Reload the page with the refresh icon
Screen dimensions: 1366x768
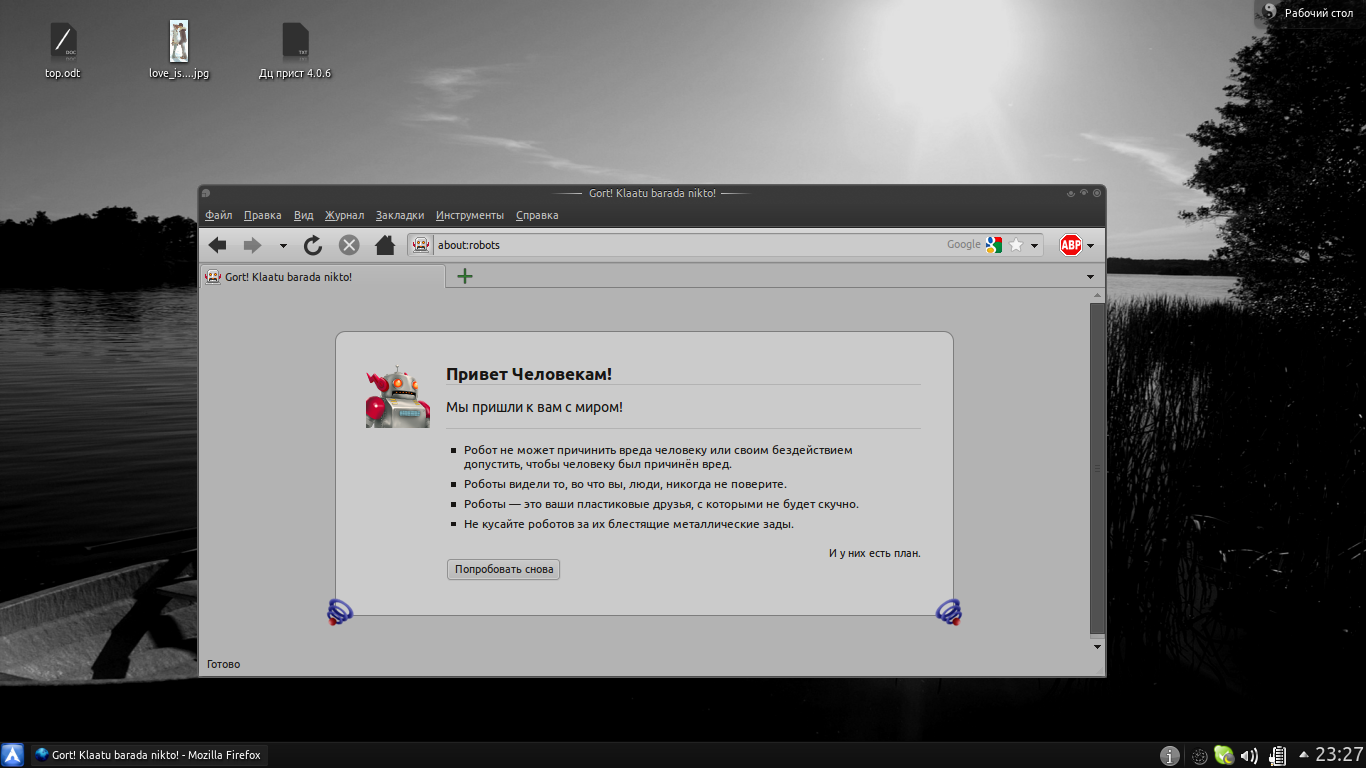[x=313, y=245]
